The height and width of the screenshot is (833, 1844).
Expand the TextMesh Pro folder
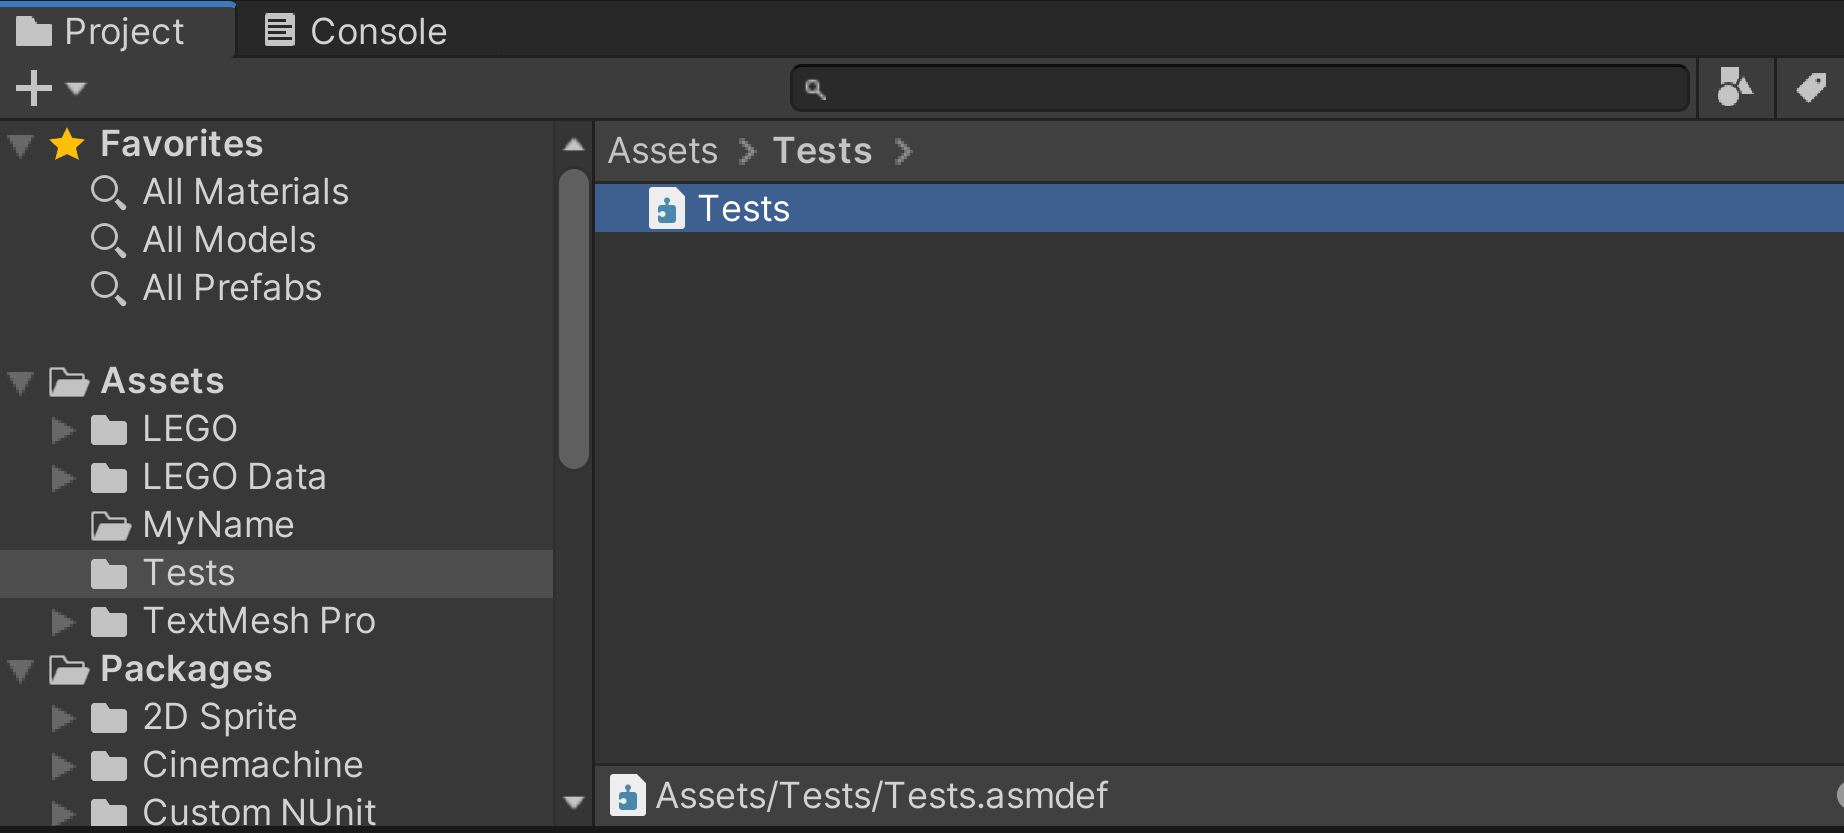pyautogui.click(x=63, y=622)
